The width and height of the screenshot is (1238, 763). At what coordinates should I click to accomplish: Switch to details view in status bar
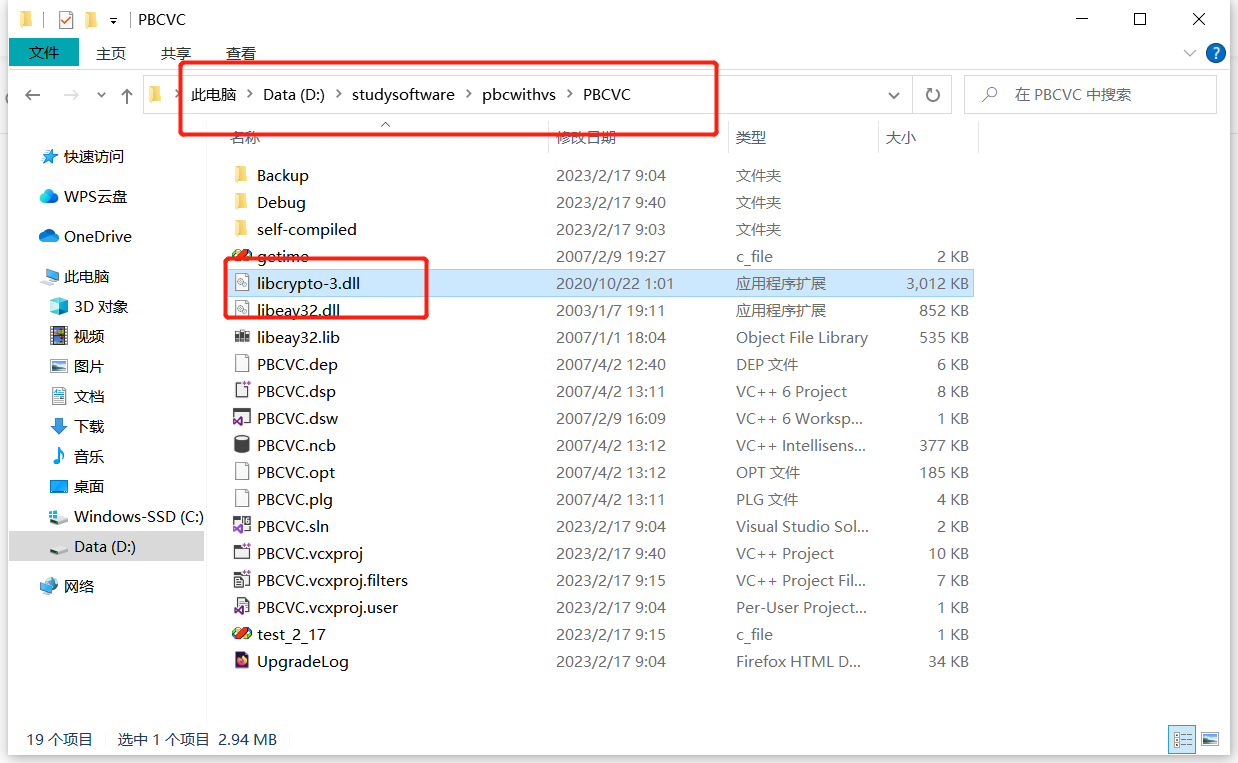[x=1182, y=739]
